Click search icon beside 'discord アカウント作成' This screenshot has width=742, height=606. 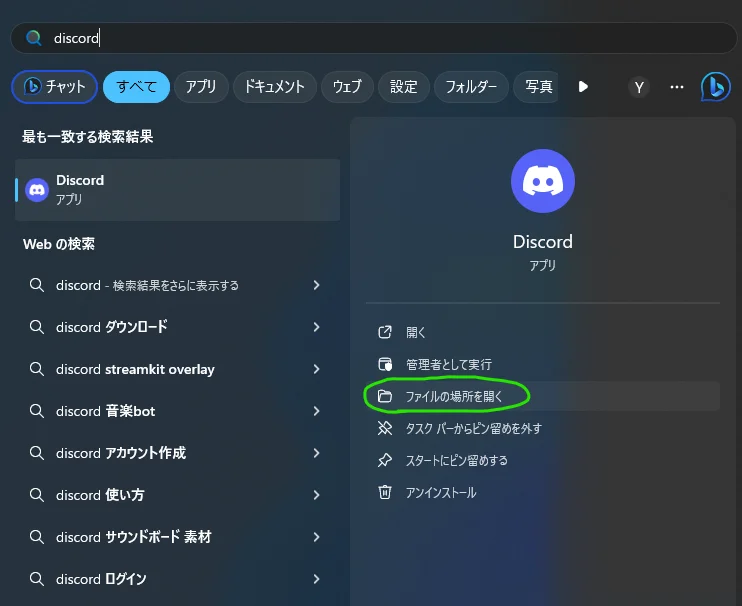click(36, 453)
